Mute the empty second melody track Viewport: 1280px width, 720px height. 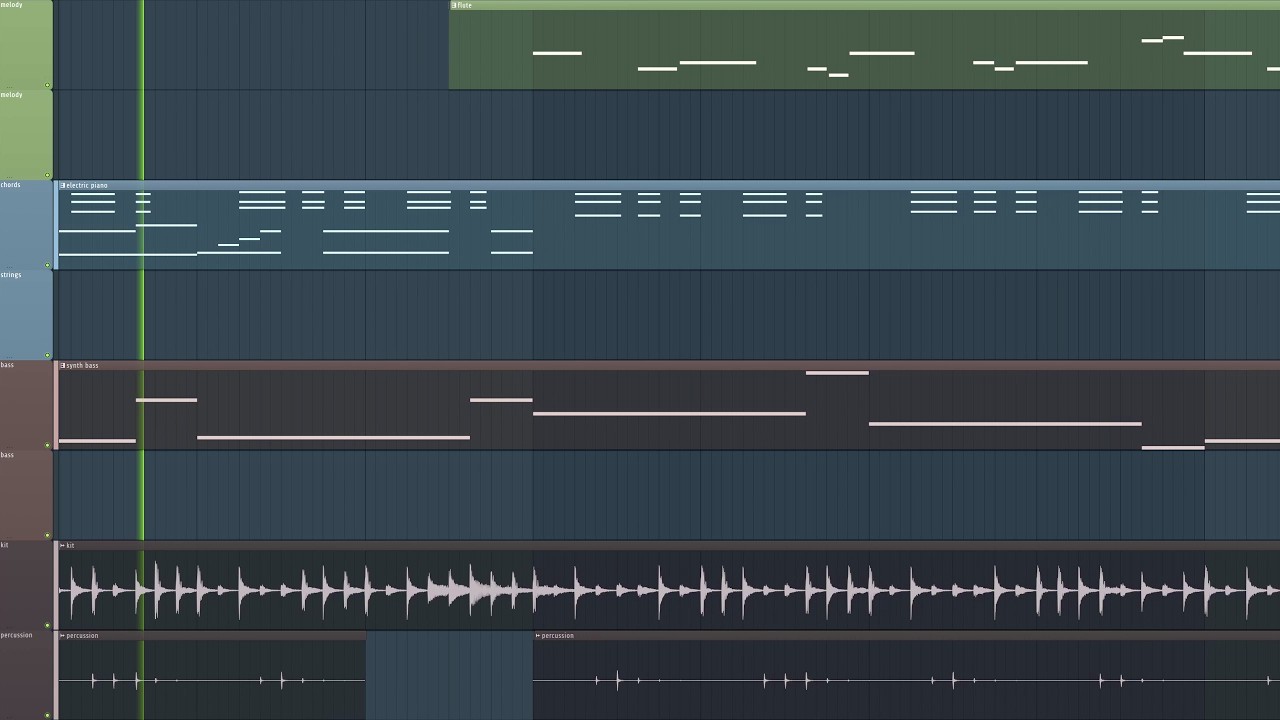[47, 175]
